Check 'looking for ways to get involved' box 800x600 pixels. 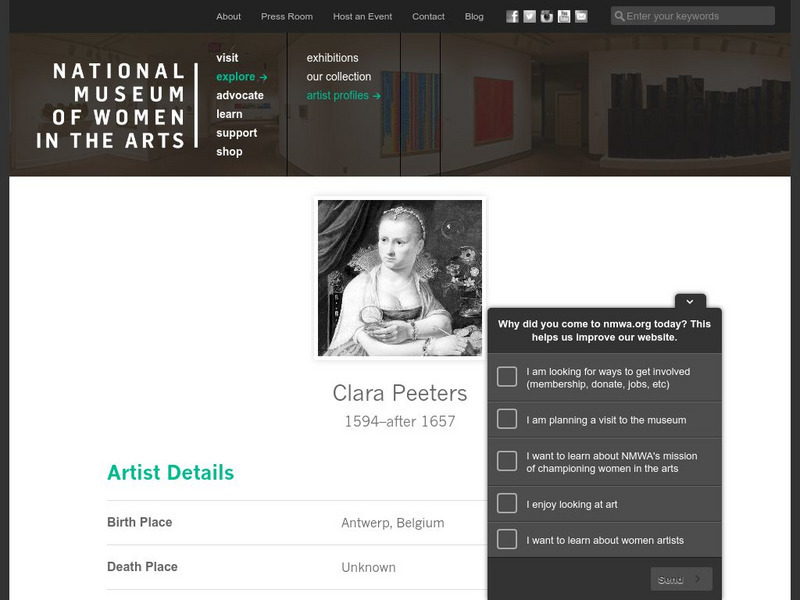pos(507,377)
